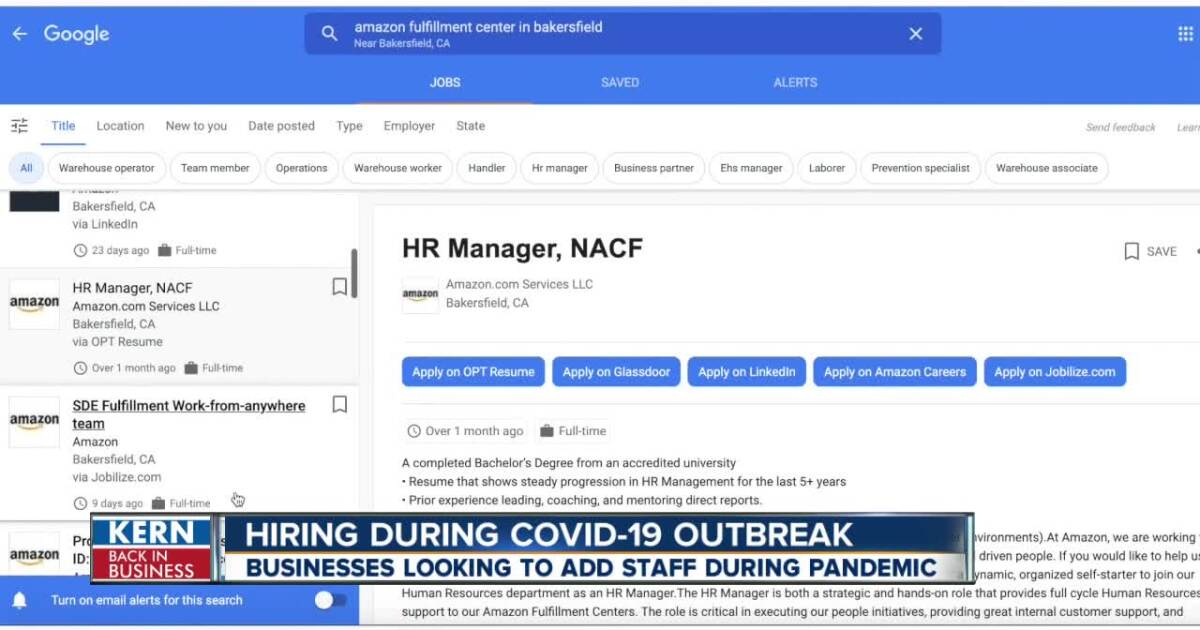Click the Amazon logo in job detail header
Viewport: 1200px width, 630px height.
pyautogui.click(x=420, y=295)
